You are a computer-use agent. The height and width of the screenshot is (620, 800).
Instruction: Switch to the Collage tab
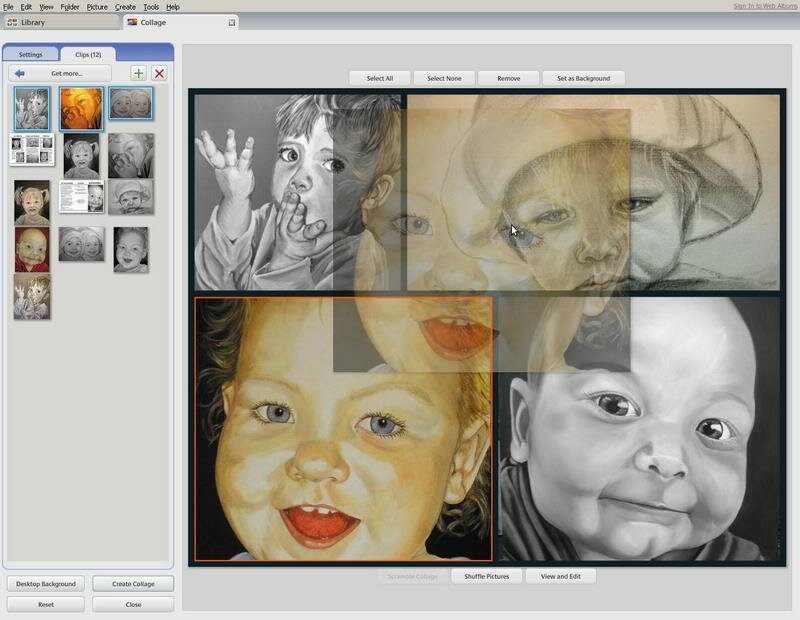(181, 22)
